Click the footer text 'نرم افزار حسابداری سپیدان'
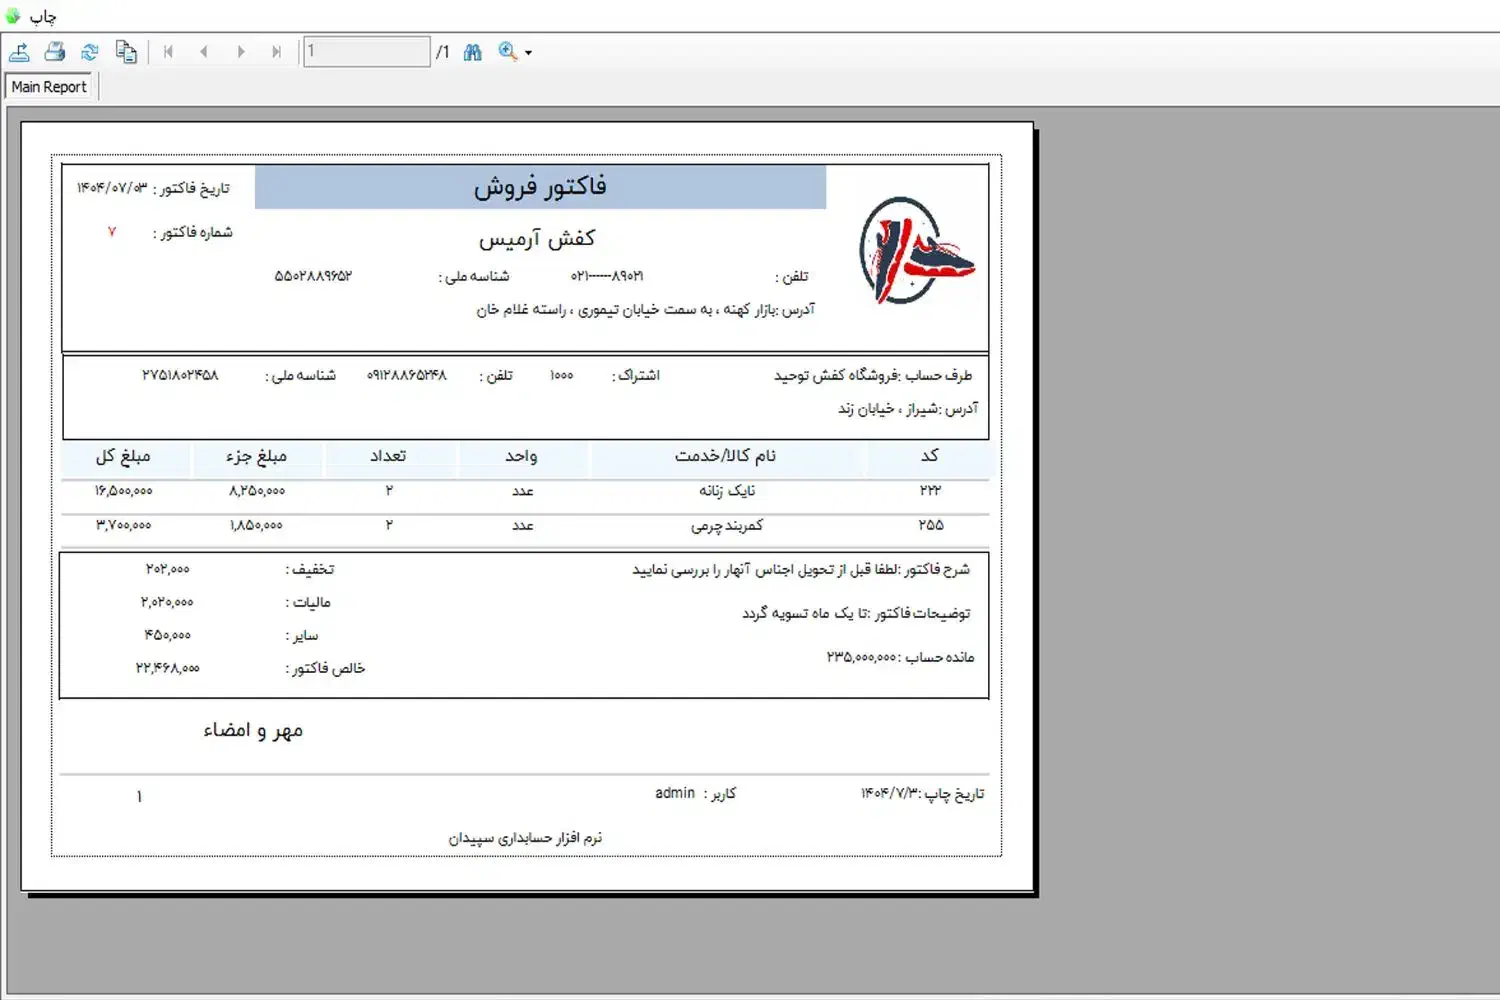1500x1000 pixels. (525, 838)
